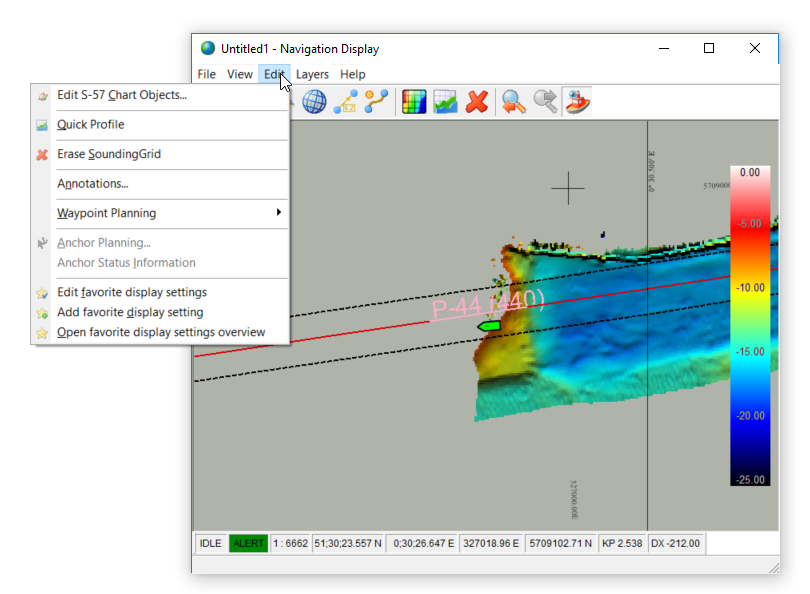Click the depth color scale legend
Image resolution: width=810 pixels, height=594 pixels.
[750, 325]
